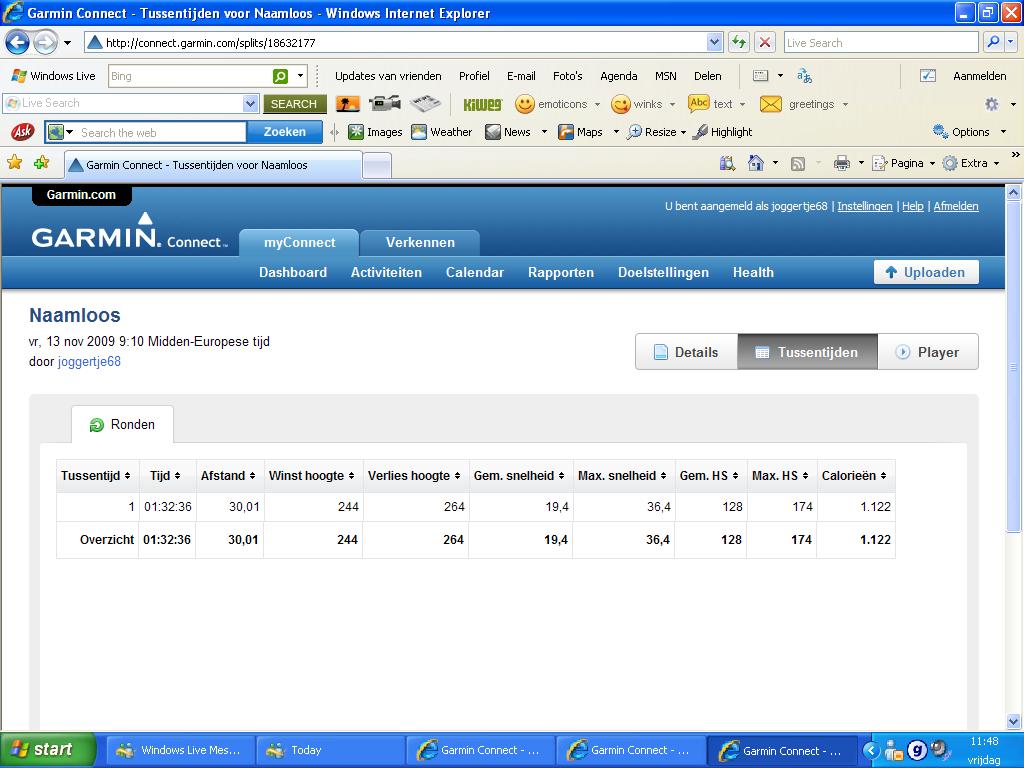Click the Research binoculars icon
Viewport: 1024px width, 768px height.
pos(727,163)
